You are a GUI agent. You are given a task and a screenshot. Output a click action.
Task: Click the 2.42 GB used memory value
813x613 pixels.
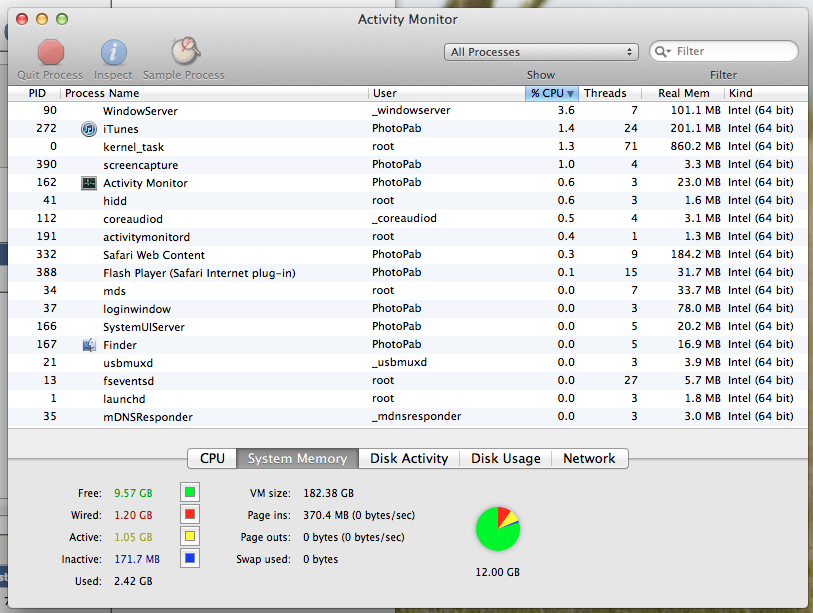[133, 581]
